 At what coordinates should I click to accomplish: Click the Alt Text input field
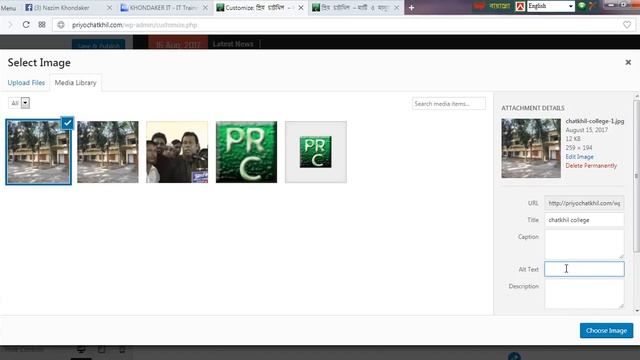point(584,269)
